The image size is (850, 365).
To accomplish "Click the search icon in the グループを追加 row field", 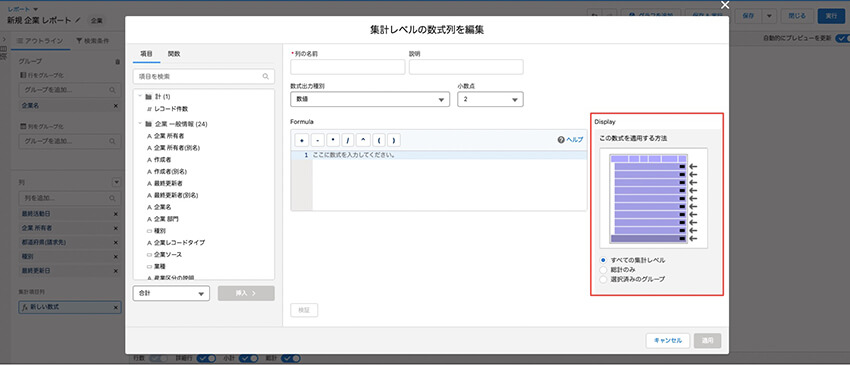I will [112, 89].
